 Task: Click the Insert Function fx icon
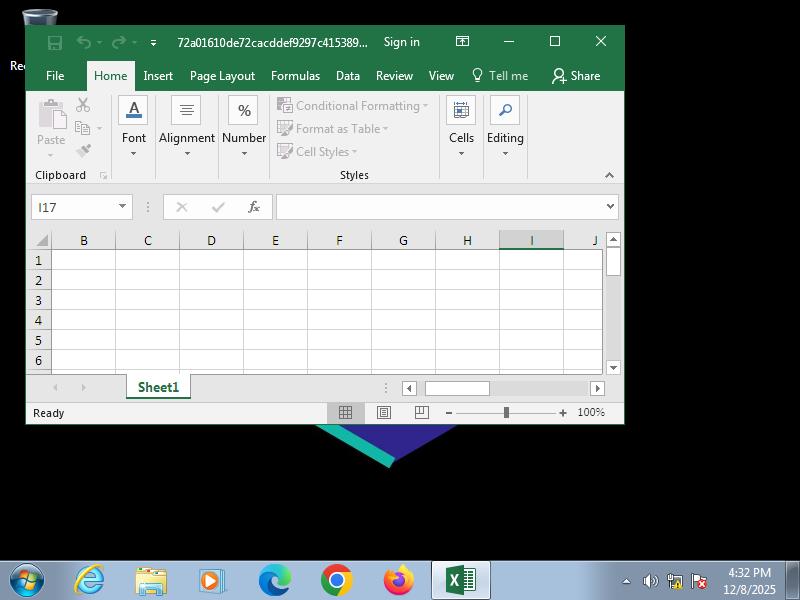click(254, 207)
